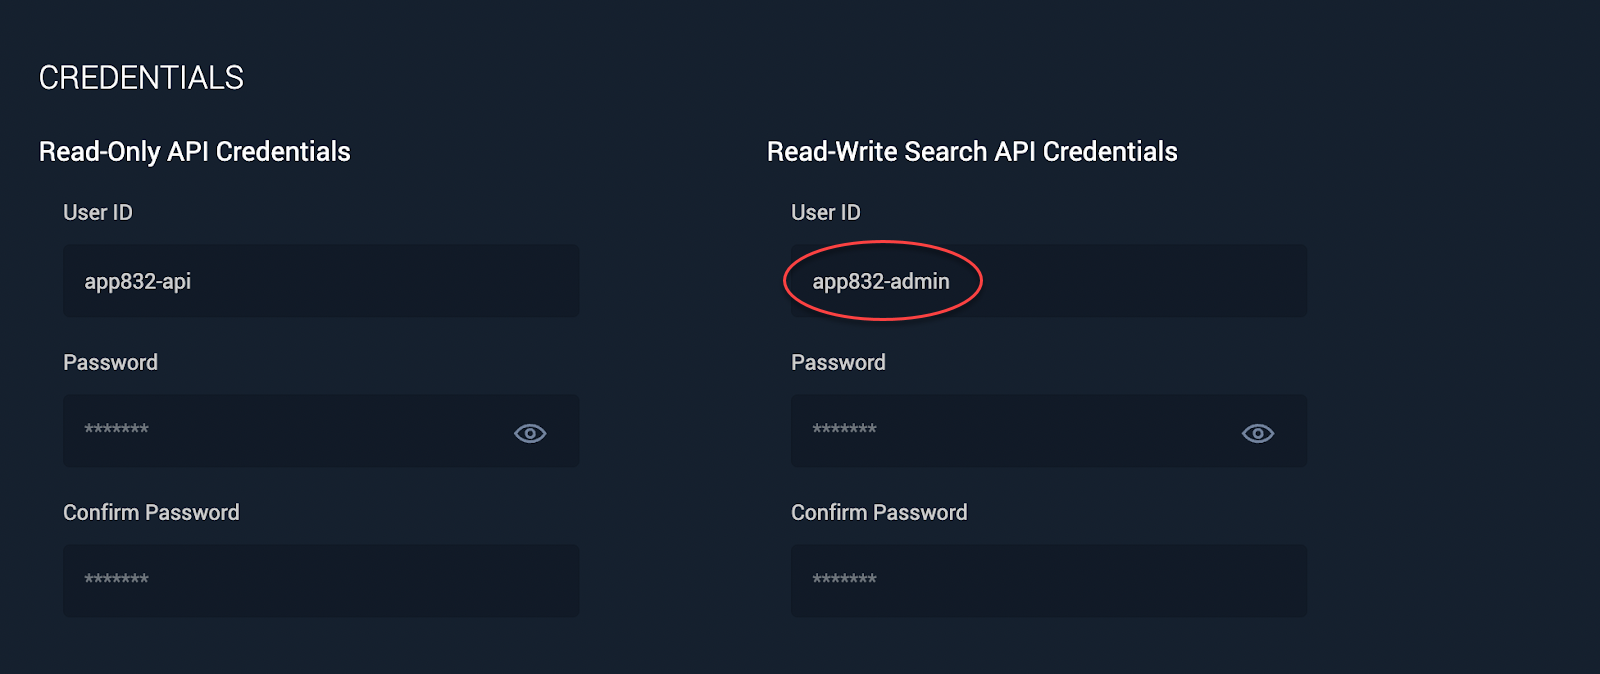Click the Password label in Read-Write section
The height and width of the screenshot is (674, 1600).
click(838, 362)
